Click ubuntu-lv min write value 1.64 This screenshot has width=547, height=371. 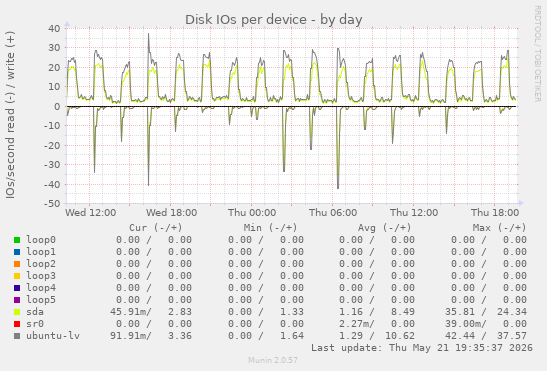292,336
